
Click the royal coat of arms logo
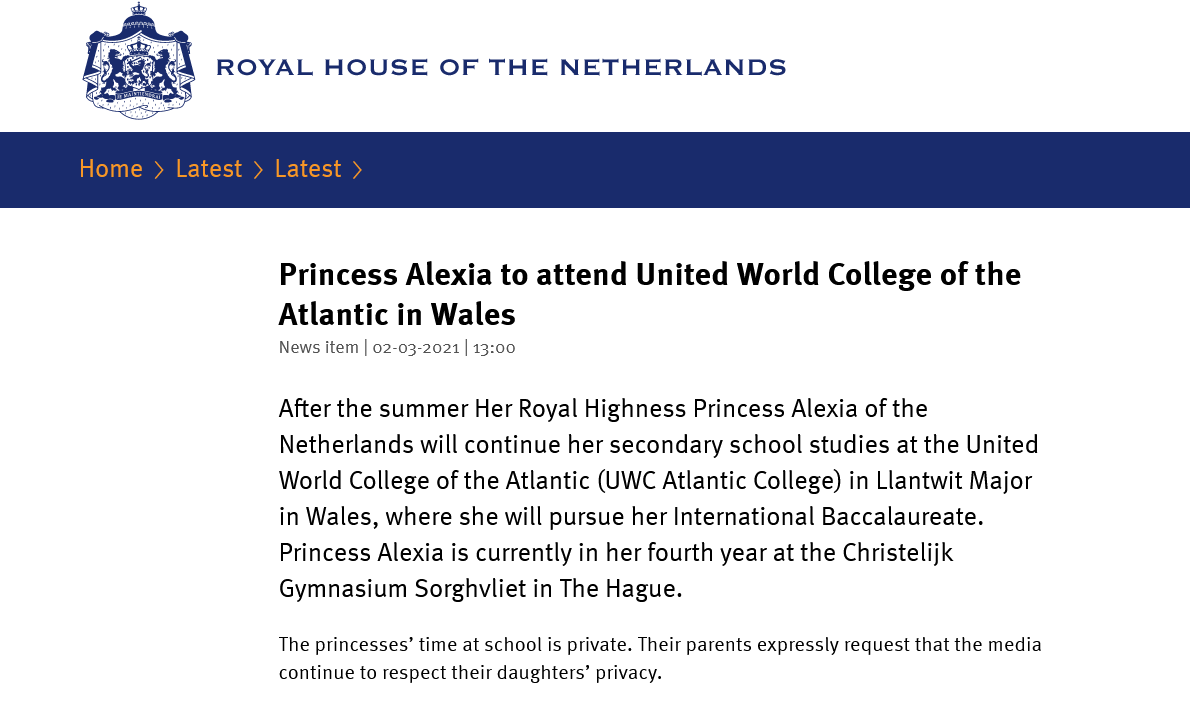(x=138, y=62)
